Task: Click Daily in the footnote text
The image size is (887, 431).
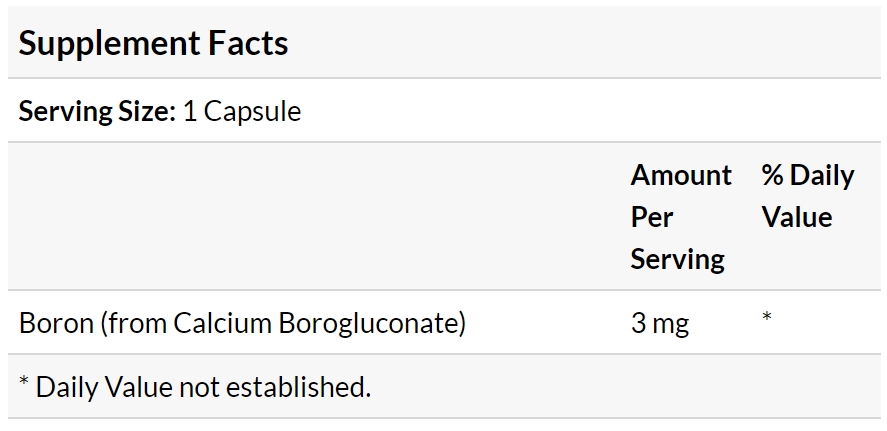Action: pyautogui.click(x=66, y=388)
